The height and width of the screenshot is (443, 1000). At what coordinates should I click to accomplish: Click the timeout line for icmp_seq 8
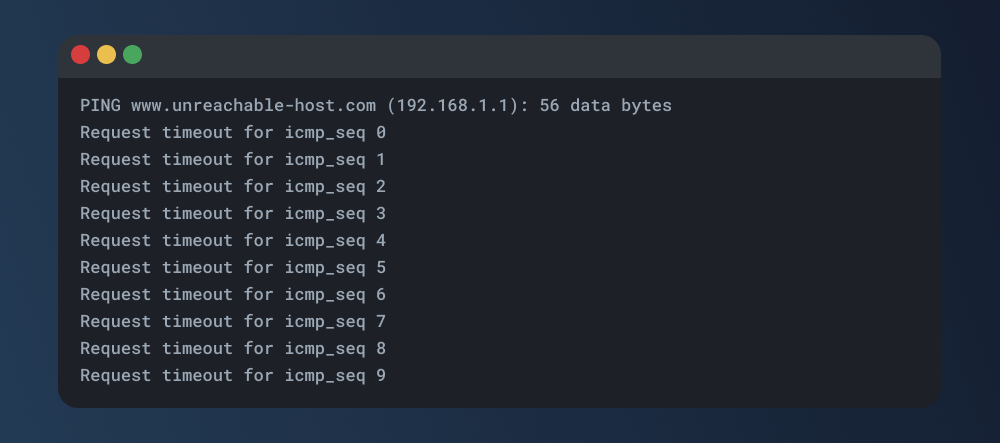pos(232,348)
